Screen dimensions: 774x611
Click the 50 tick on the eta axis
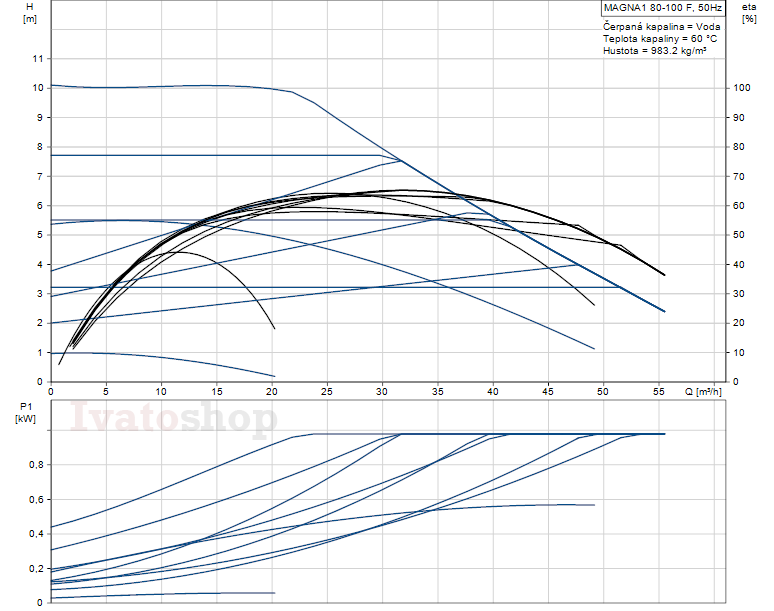click(739, 235)
